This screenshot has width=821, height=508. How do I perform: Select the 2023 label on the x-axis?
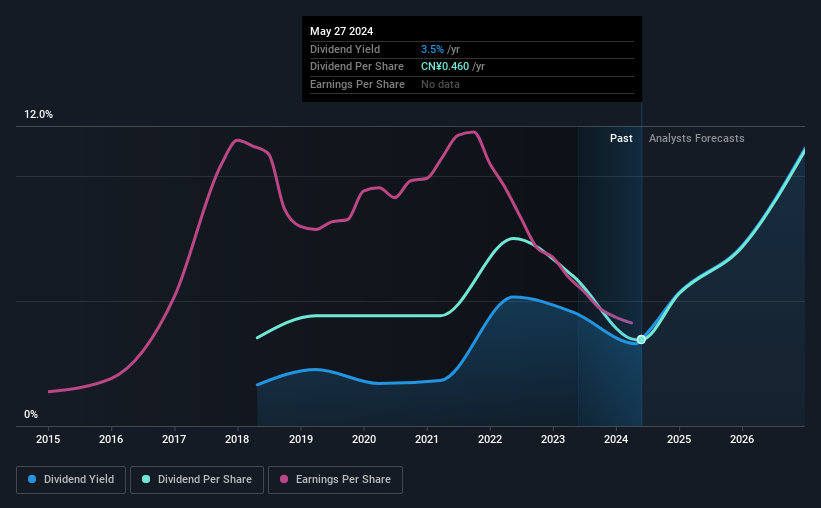553,439
